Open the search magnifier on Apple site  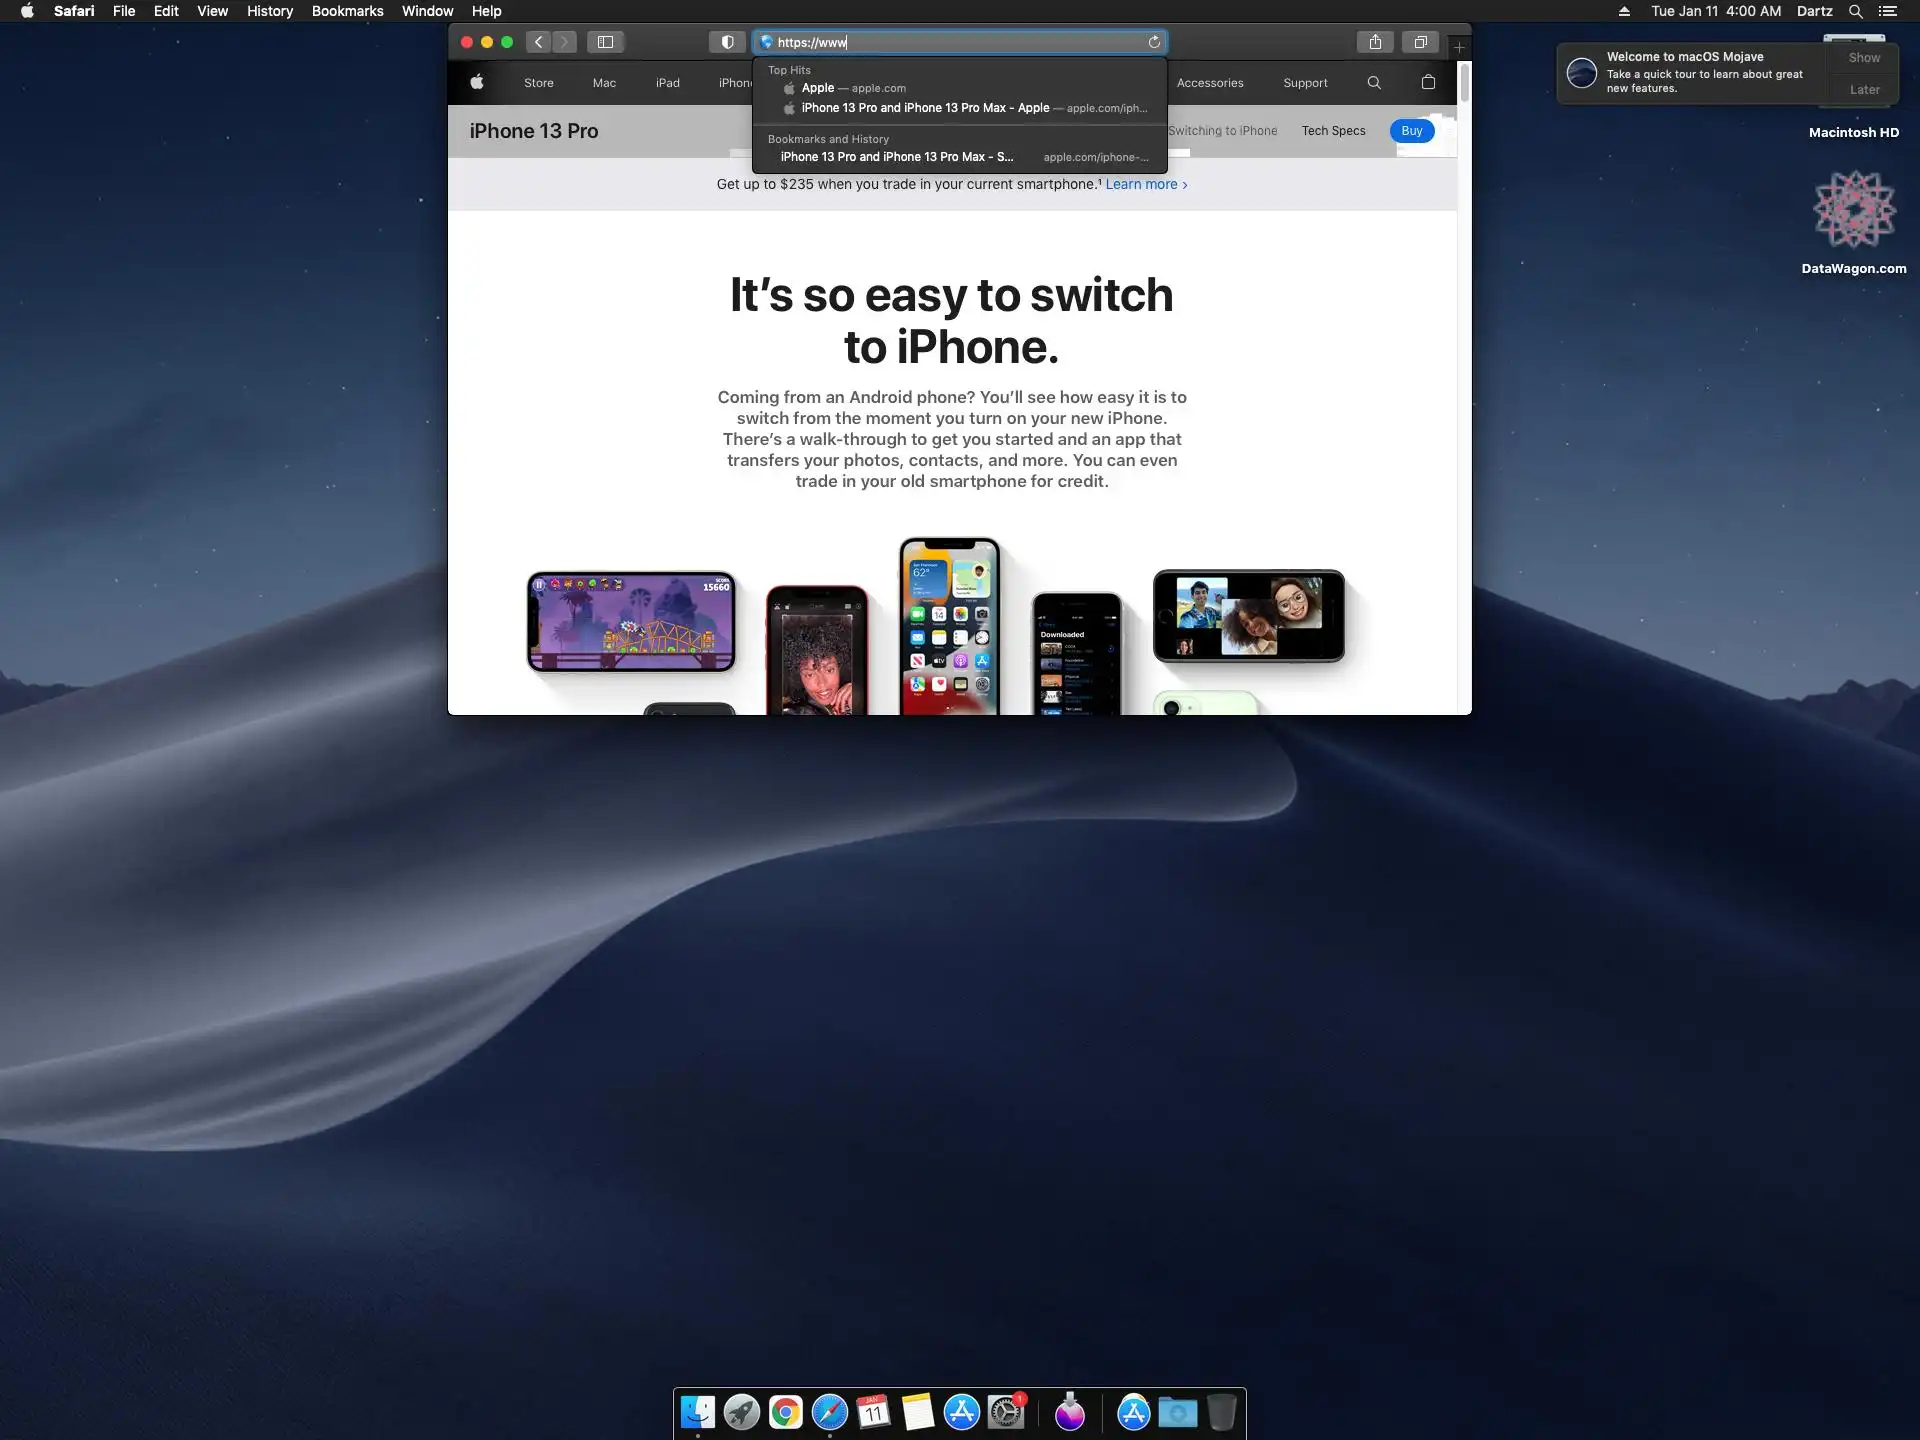[1374, 83]
